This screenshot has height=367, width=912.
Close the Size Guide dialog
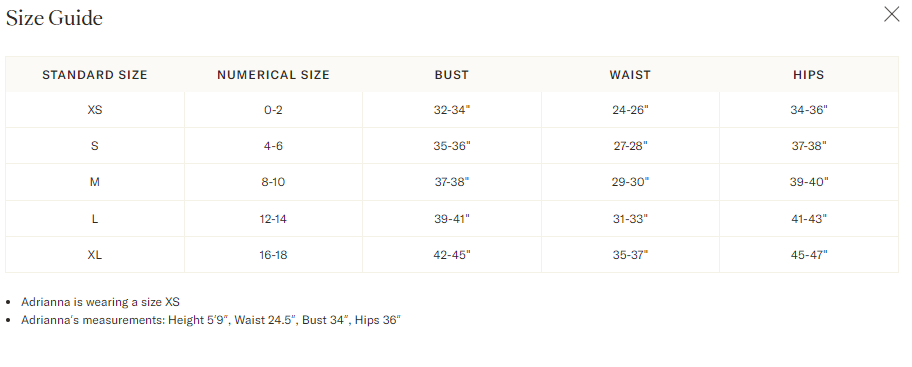tap(891, 15)
